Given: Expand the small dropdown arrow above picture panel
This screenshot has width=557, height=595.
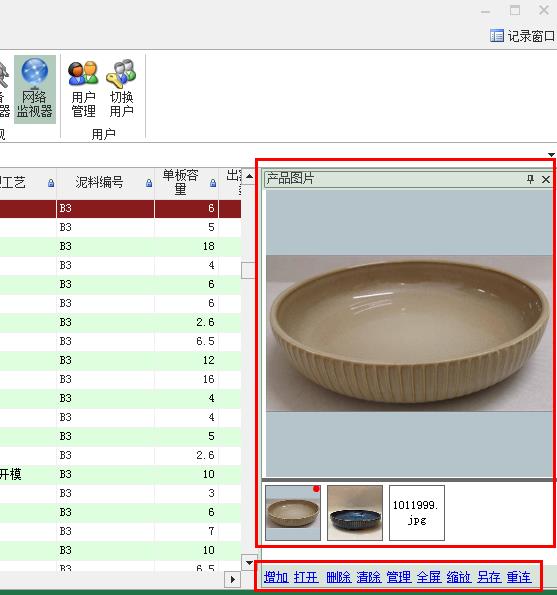Looking at the screenshot, I should 551,154.
